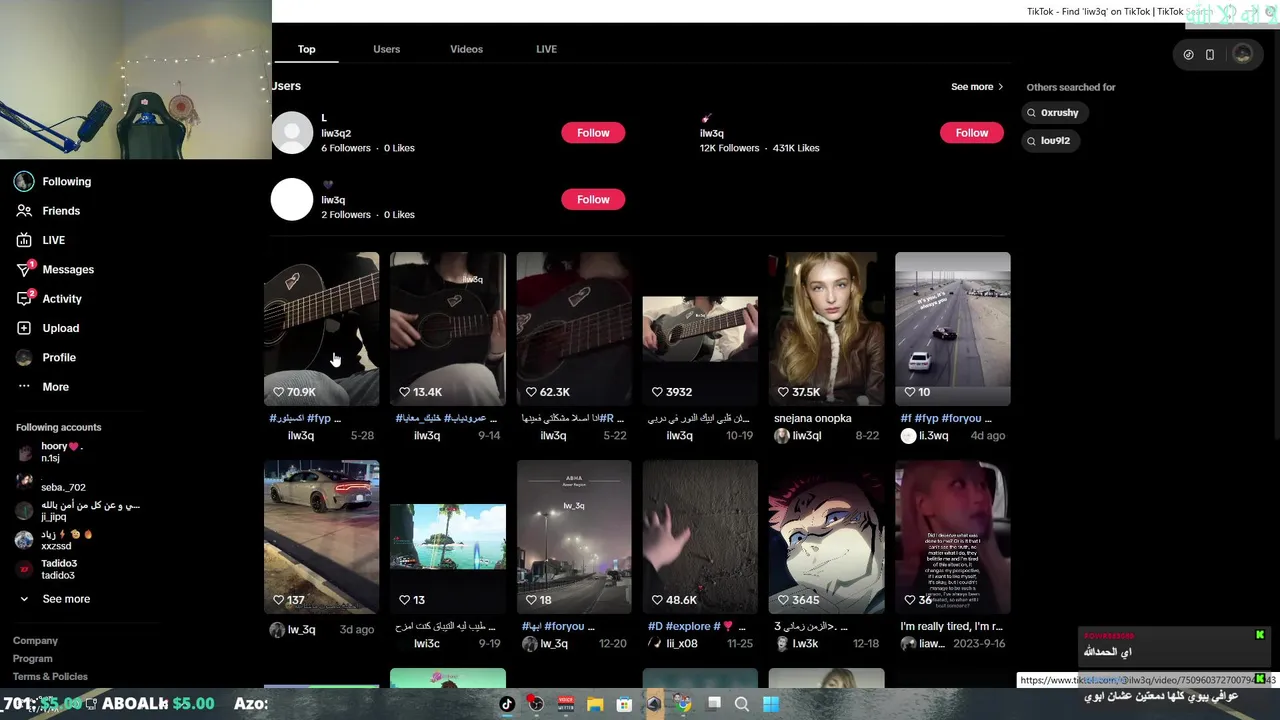This screenshot has width=1280, height=720.
Task: Open following account xxzssd
Action: 66,540
